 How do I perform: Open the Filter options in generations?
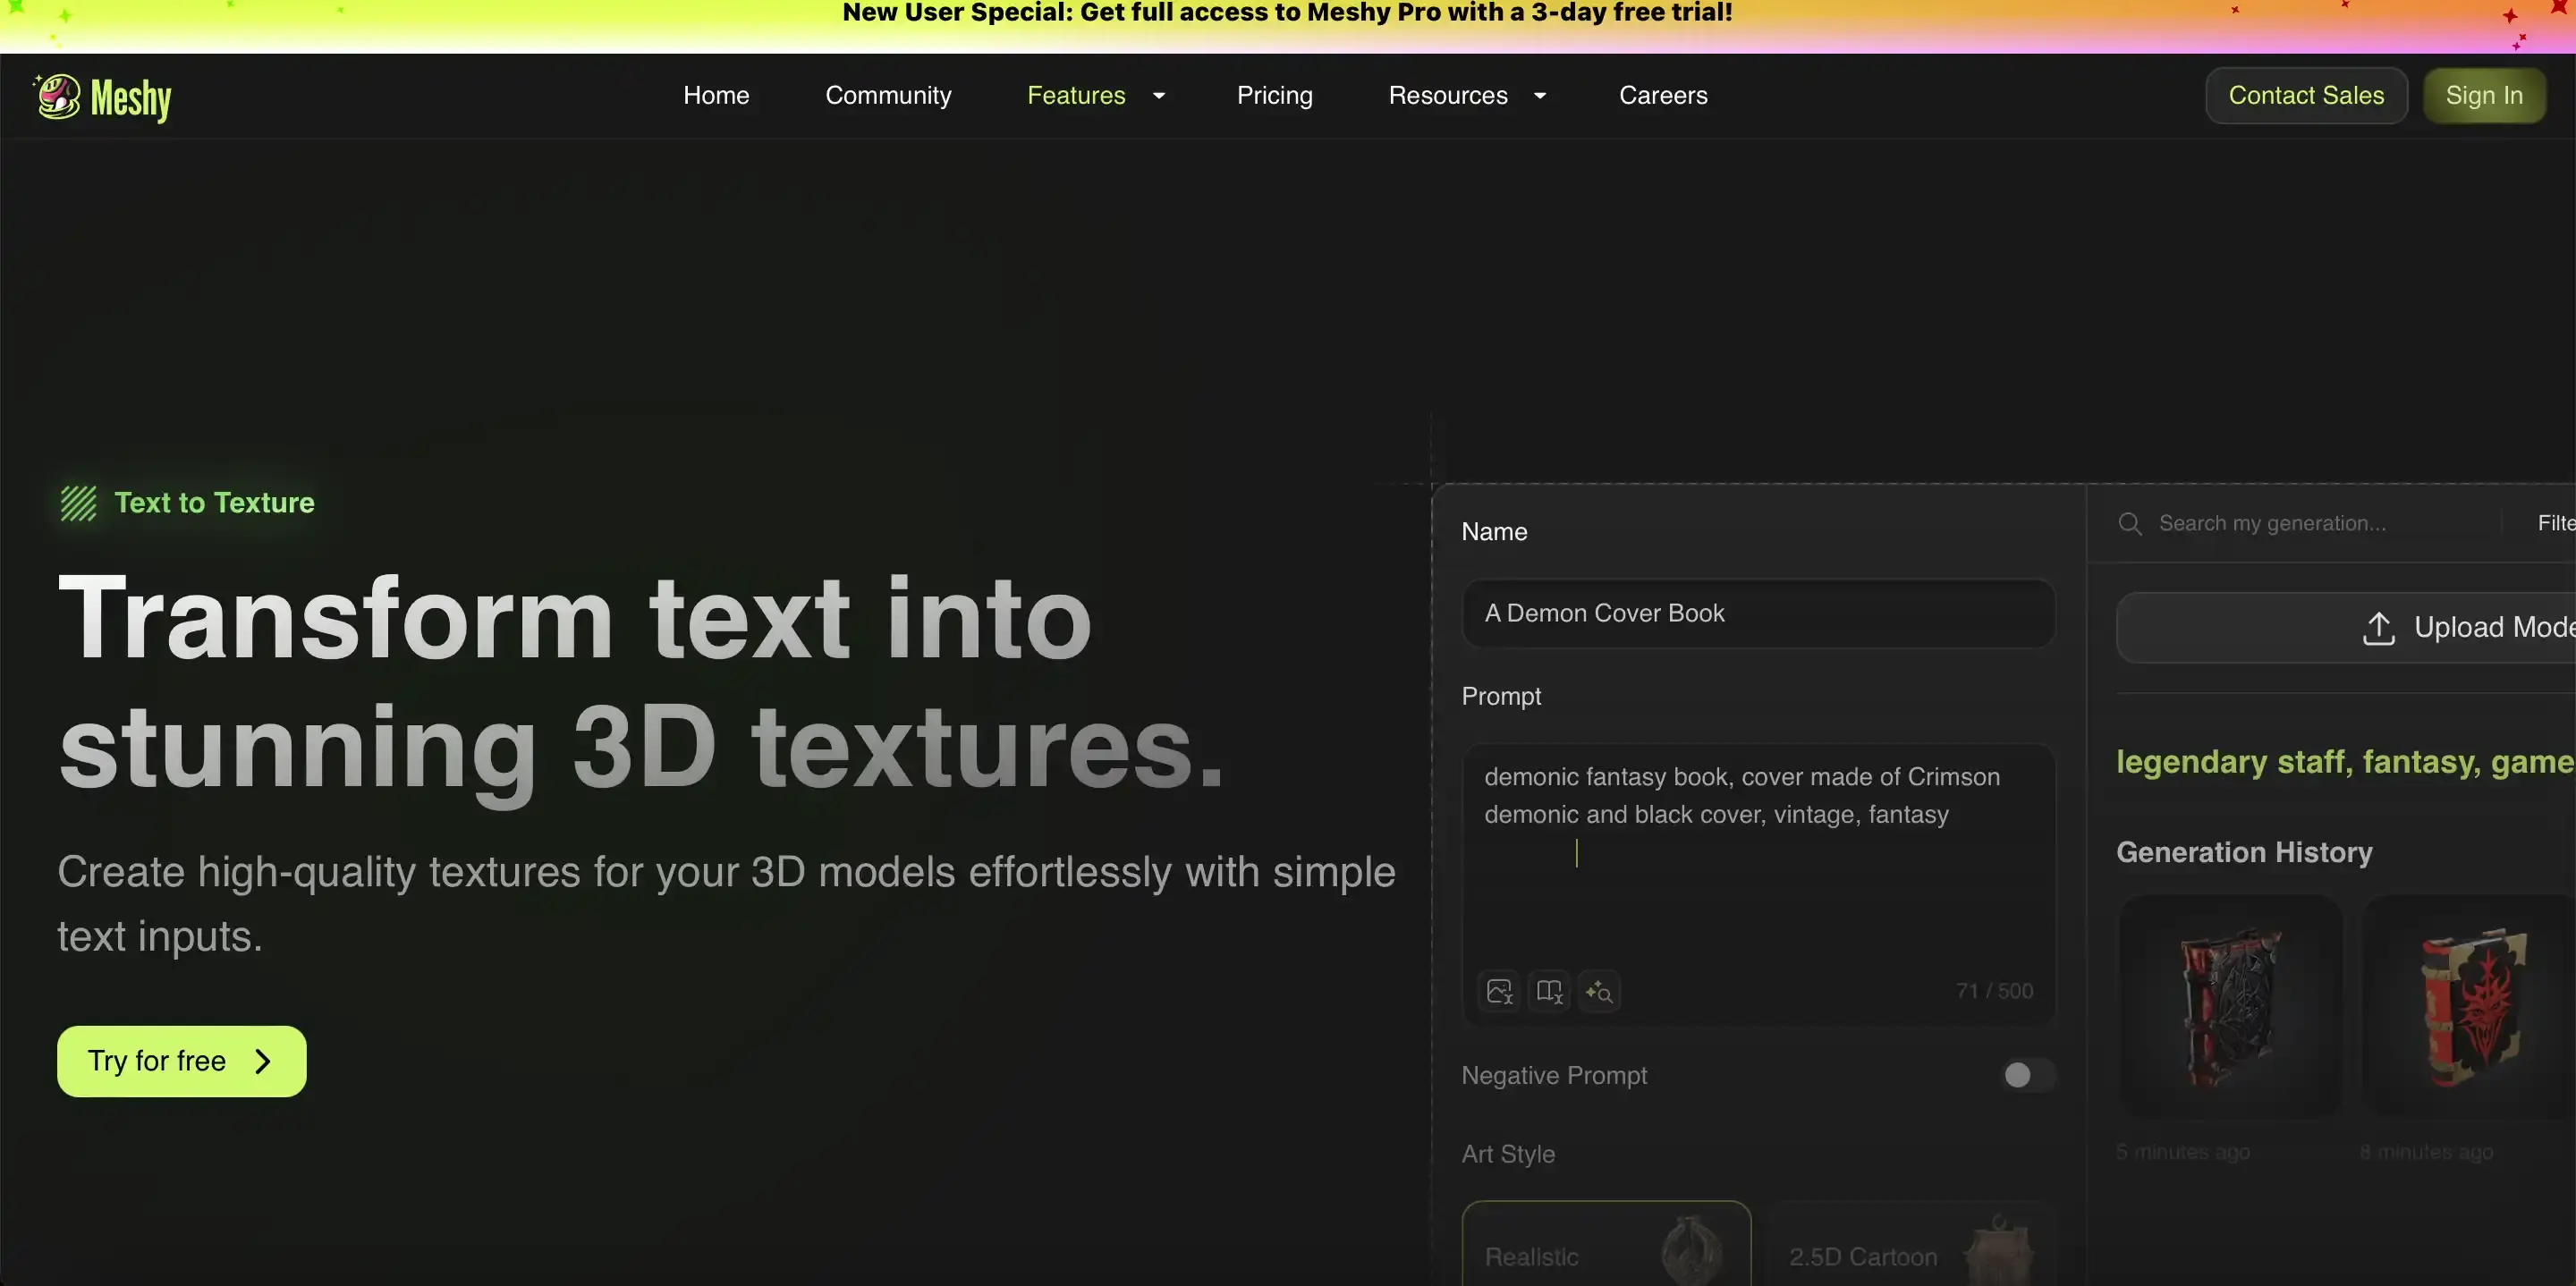(x=2554, y=523)
